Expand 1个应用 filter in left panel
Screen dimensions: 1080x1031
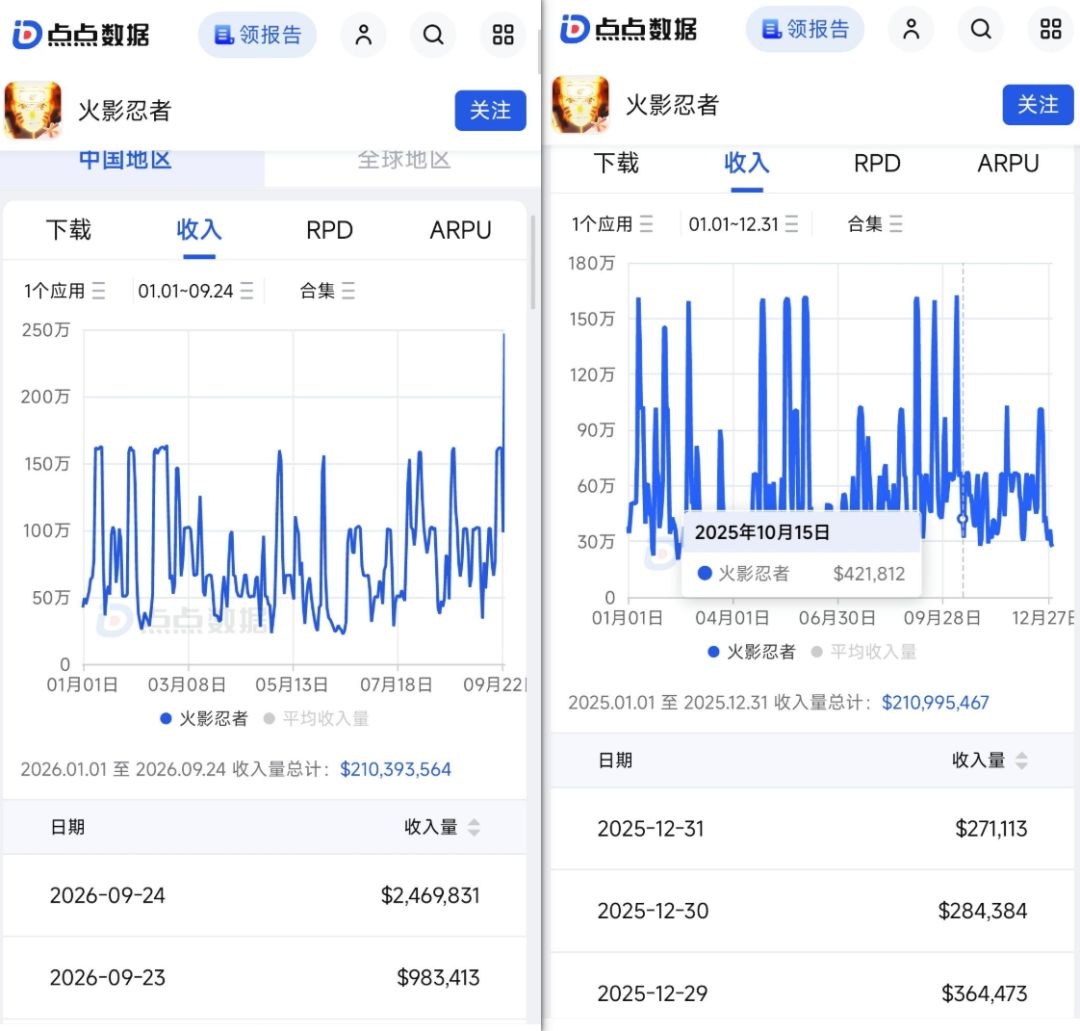point(65,291)
